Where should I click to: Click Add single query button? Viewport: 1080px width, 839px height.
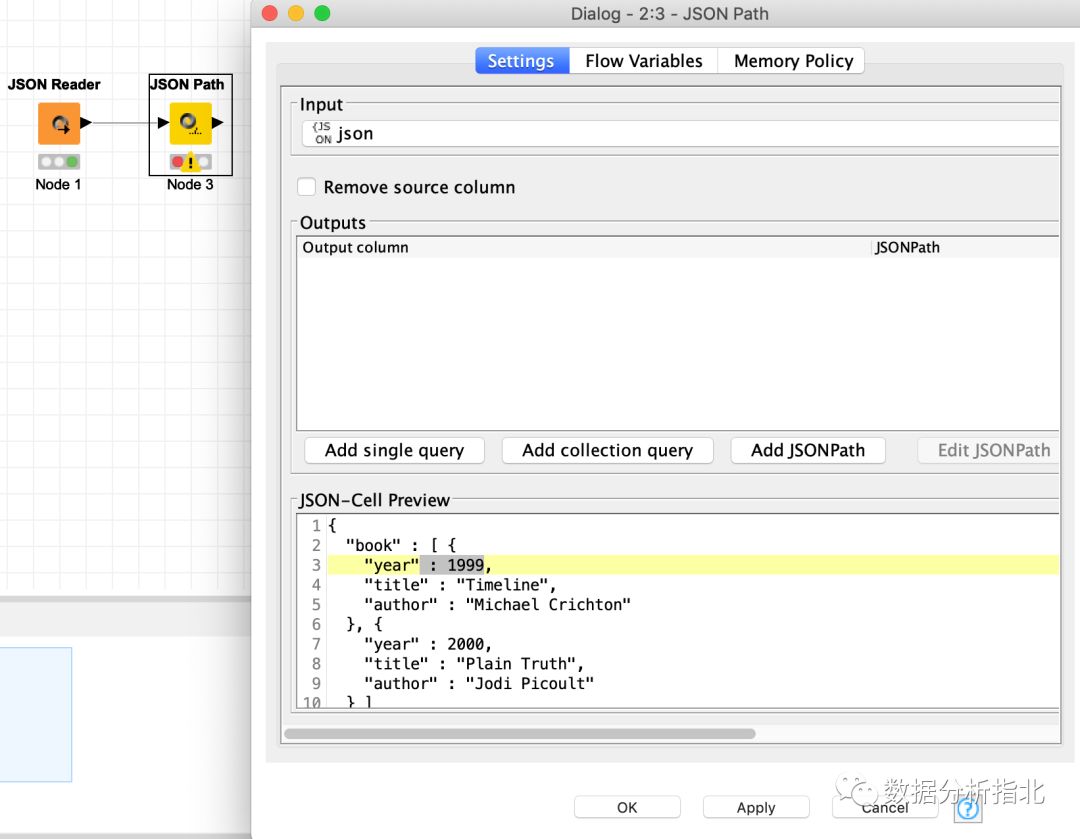[x=395, y=450]
